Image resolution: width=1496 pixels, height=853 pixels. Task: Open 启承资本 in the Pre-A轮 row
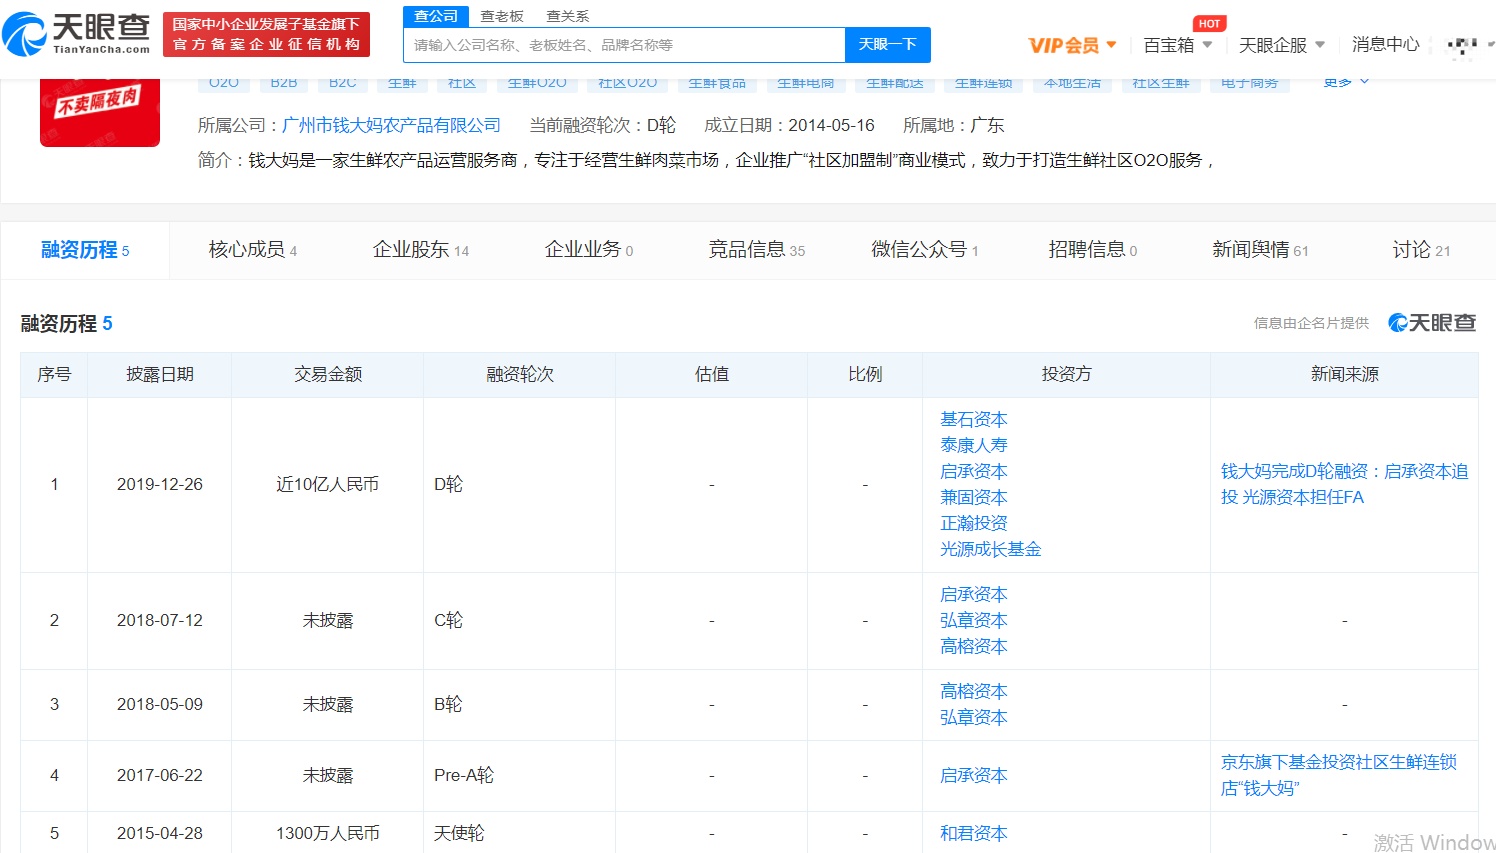click(974, 776)
